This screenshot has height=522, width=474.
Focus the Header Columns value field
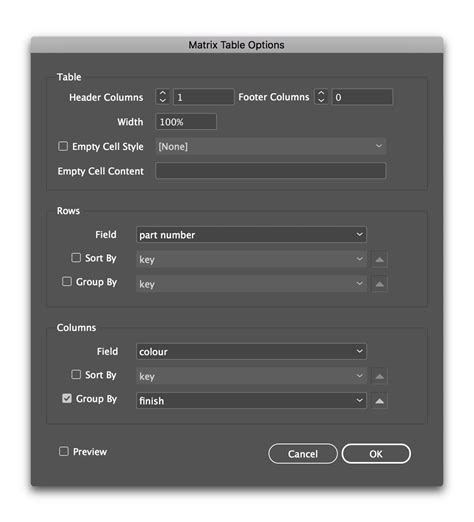click(204, 97)
